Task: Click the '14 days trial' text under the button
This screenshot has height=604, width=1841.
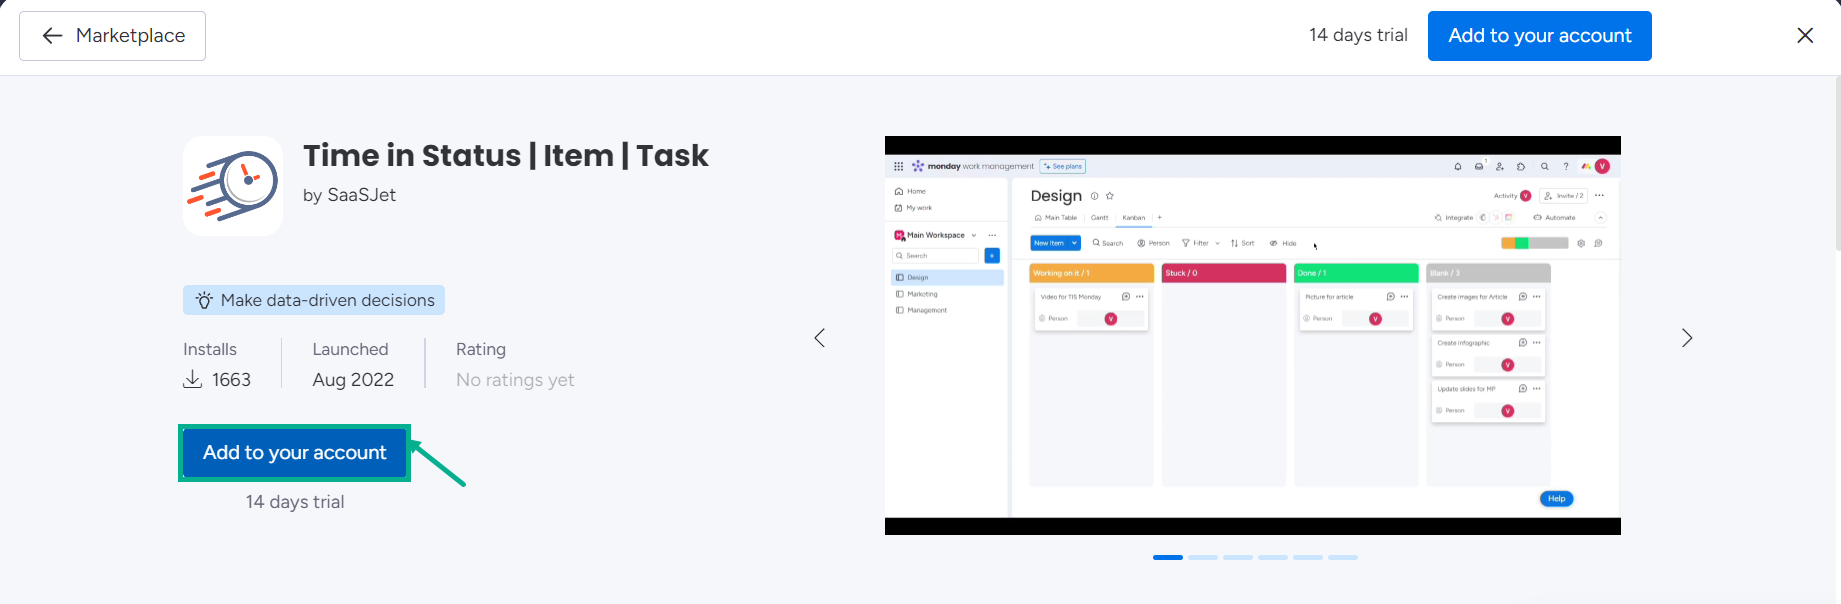Action: (295, 502)
